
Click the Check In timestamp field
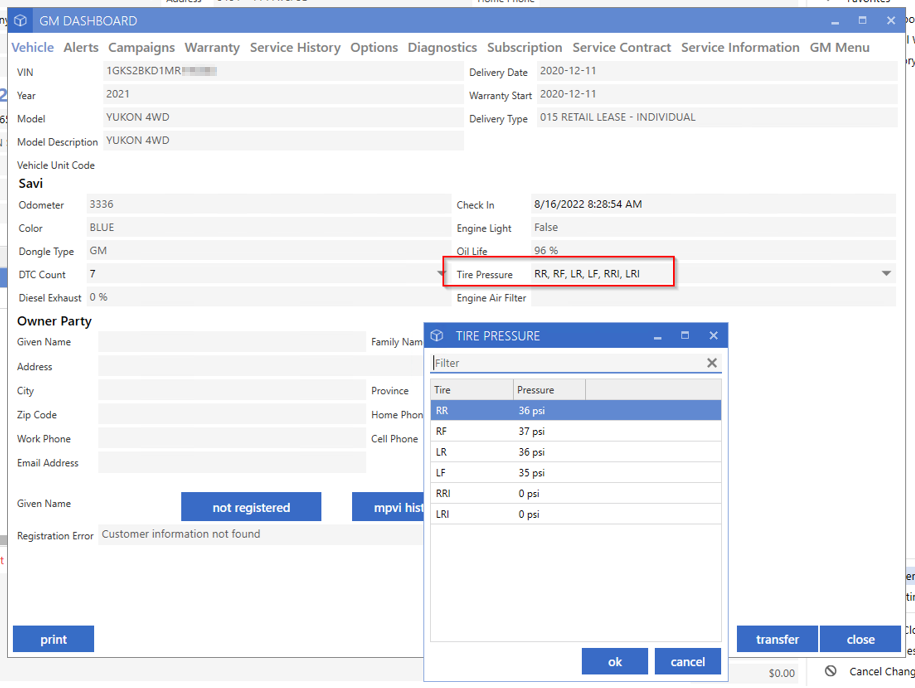(713, 204)
